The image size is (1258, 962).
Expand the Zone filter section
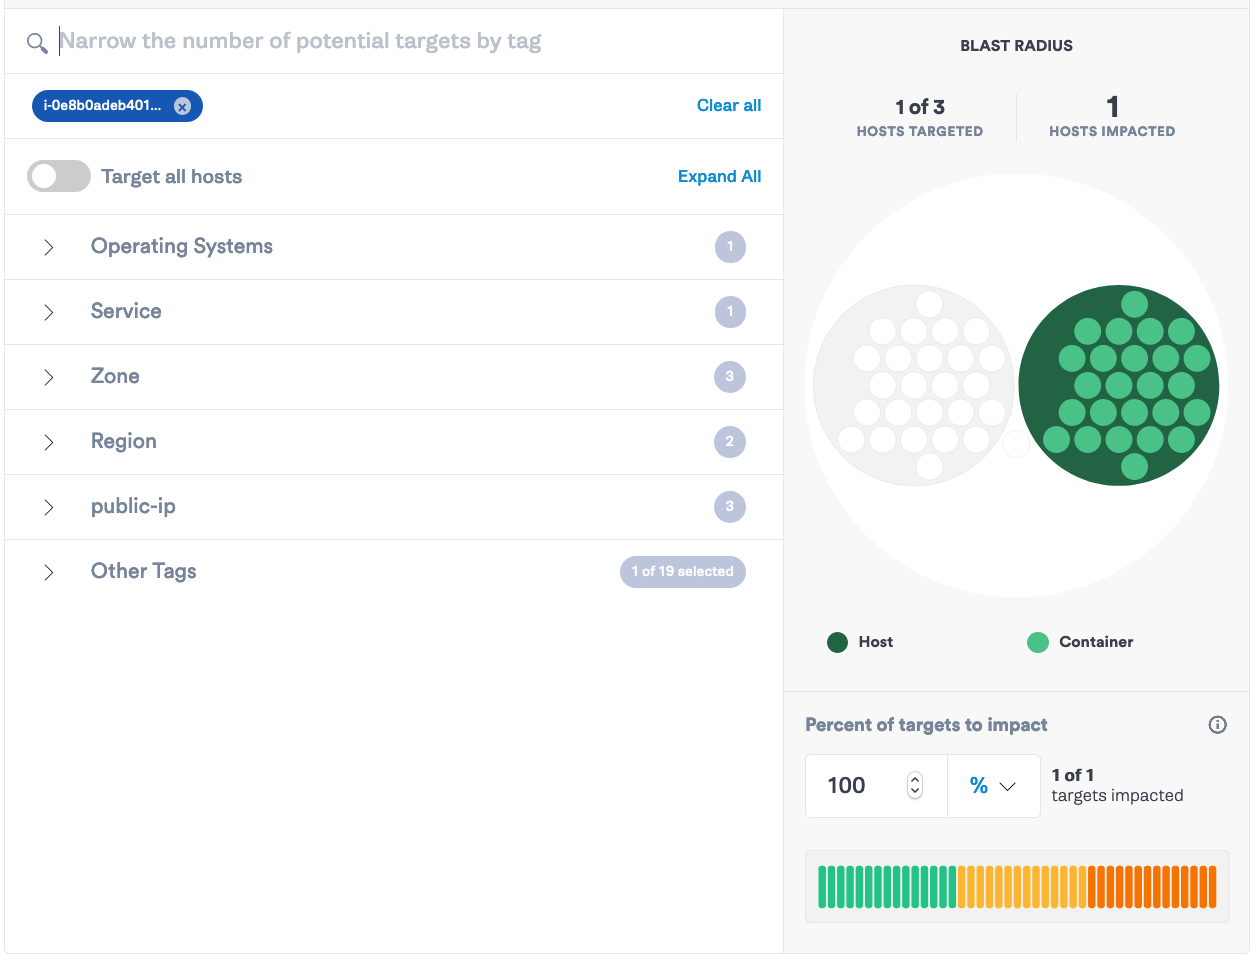click(x=48, y=377)
